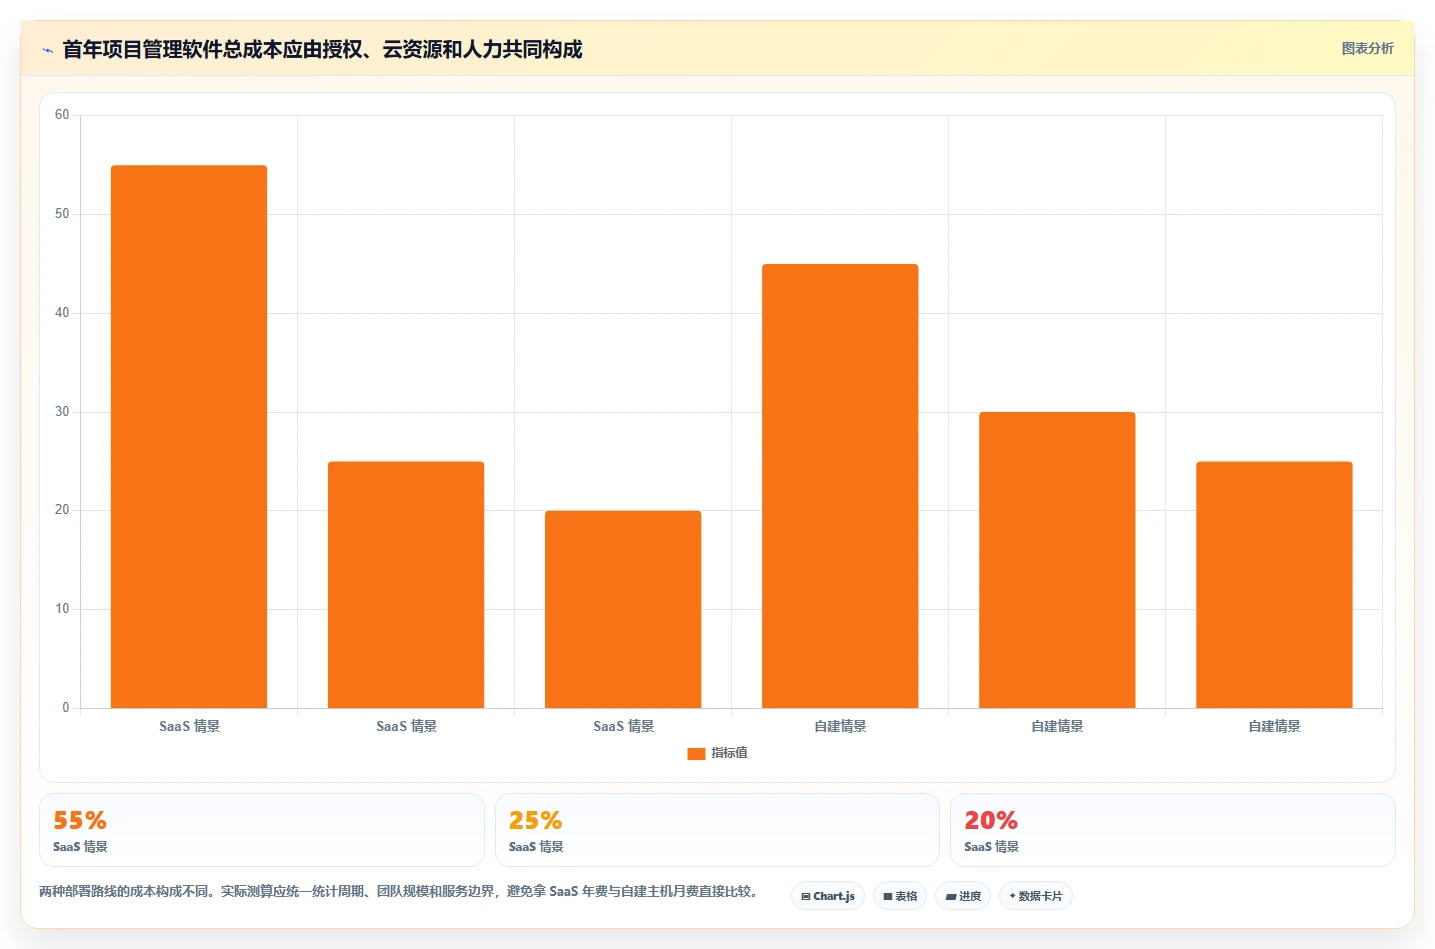Click the y-axis label 10
The width and height of the screenshot is (1435, 949).
pyautogui.click(x=62, y=609)
